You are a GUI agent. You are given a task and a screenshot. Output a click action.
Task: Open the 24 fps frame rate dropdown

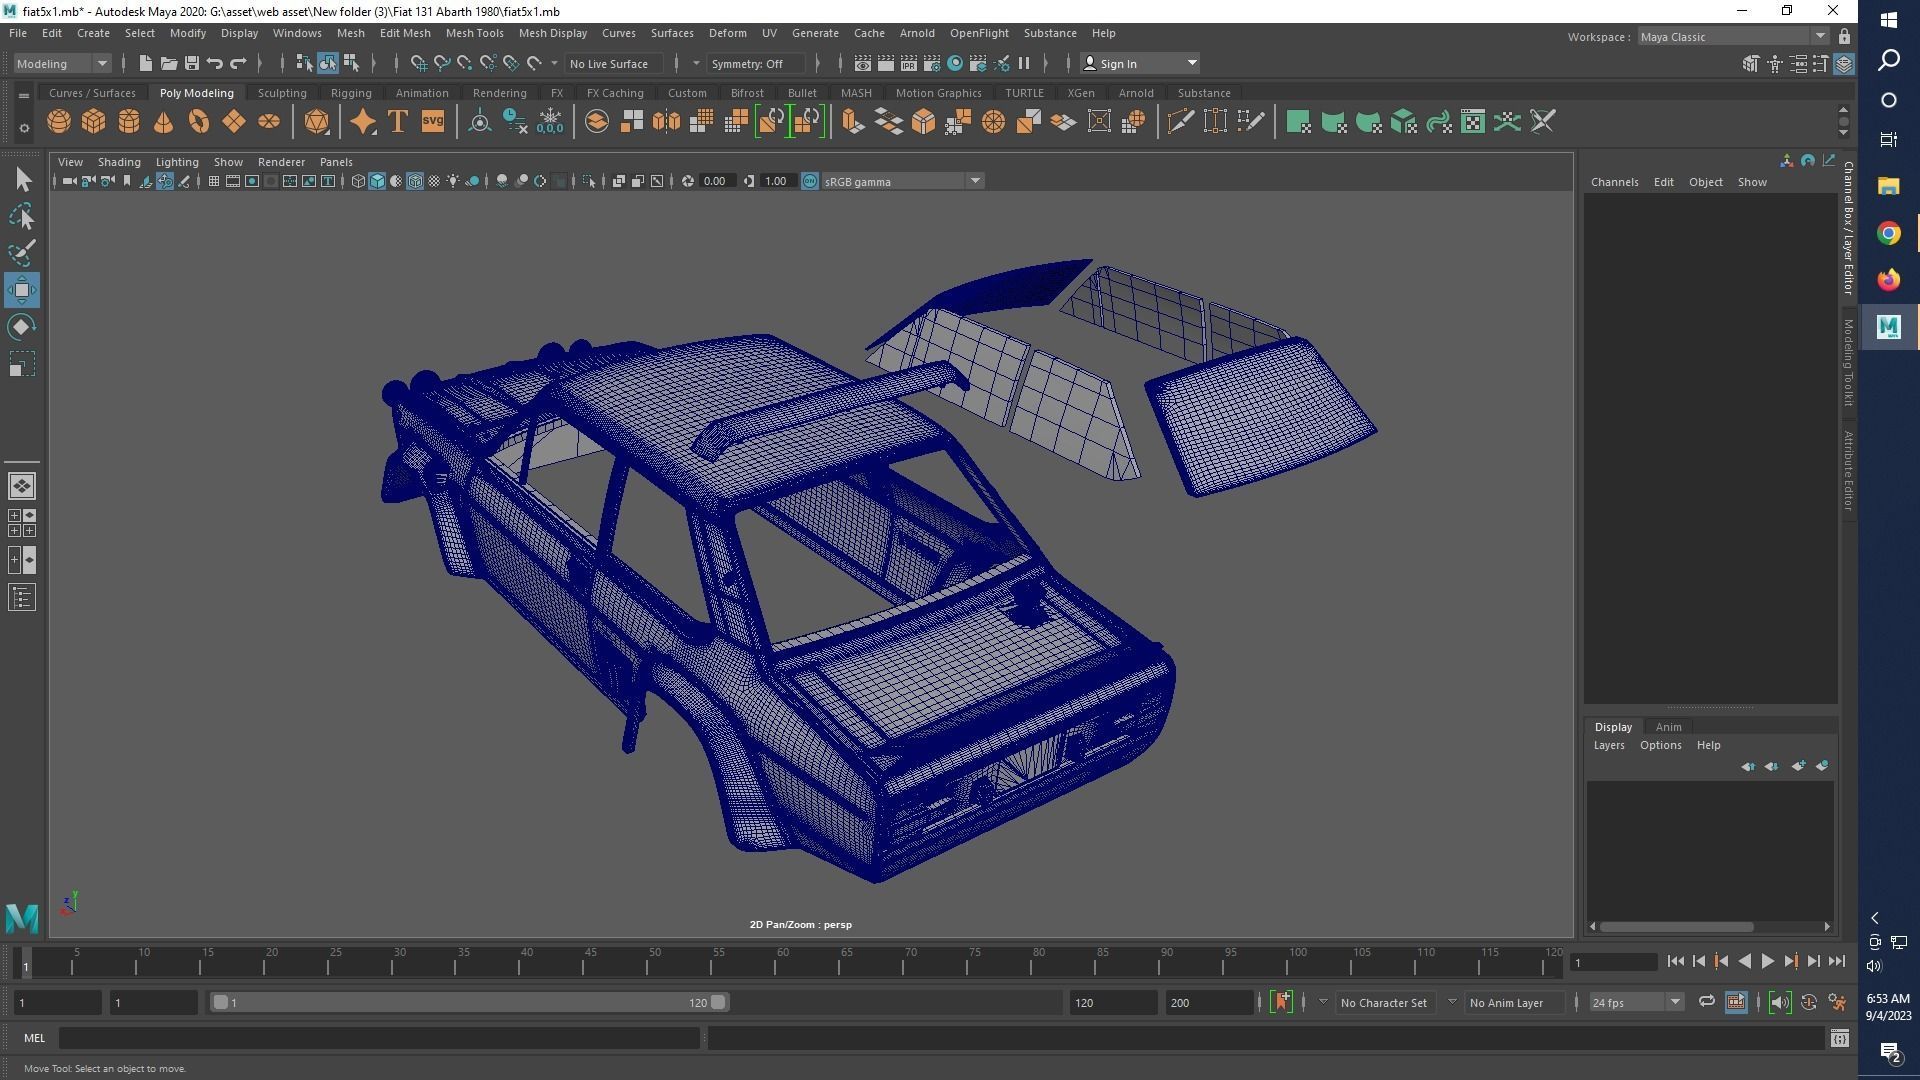click(1636, 1002)
